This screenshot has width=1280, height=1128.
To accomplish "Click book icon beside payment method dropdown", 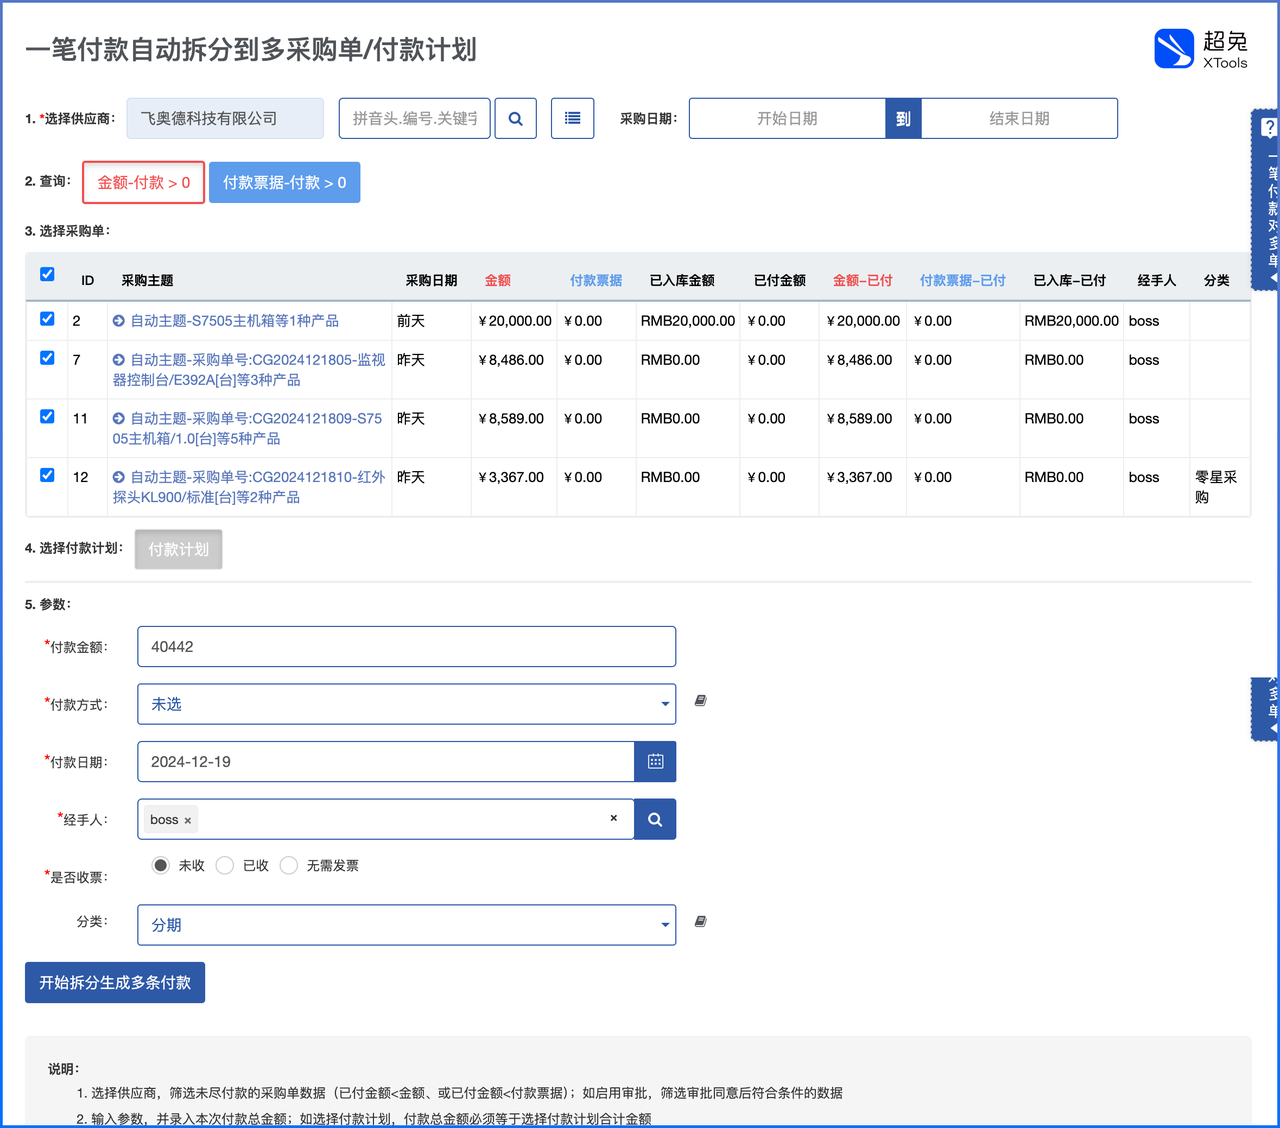I will [x=701, y=701].
